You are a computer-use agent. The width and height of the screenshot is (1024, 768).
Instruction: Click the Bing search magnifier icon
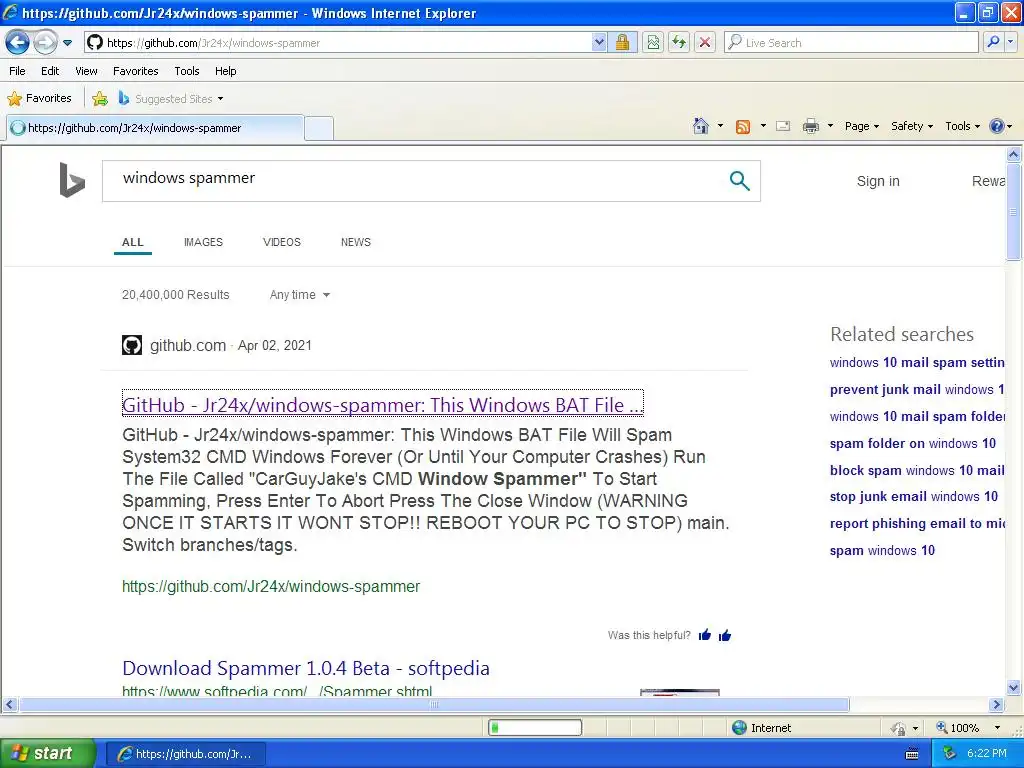tap(739, 181)
